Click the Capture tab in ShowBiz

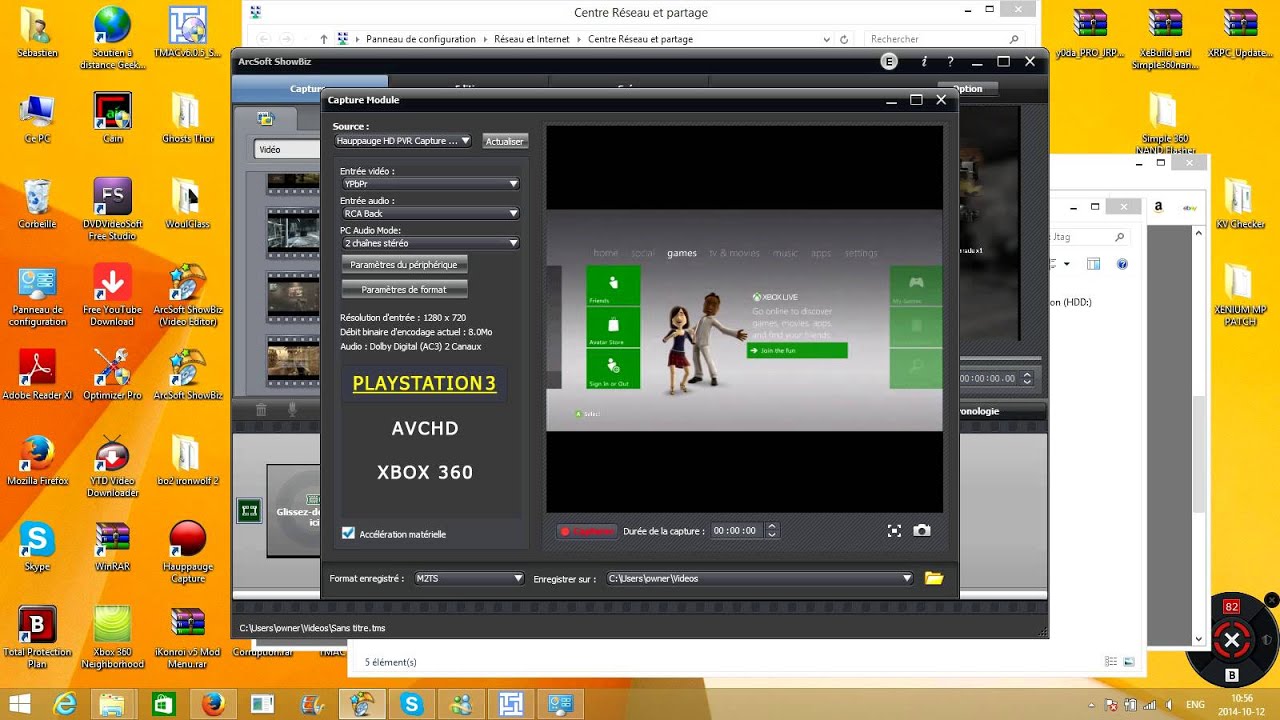[x=305, y=89]
